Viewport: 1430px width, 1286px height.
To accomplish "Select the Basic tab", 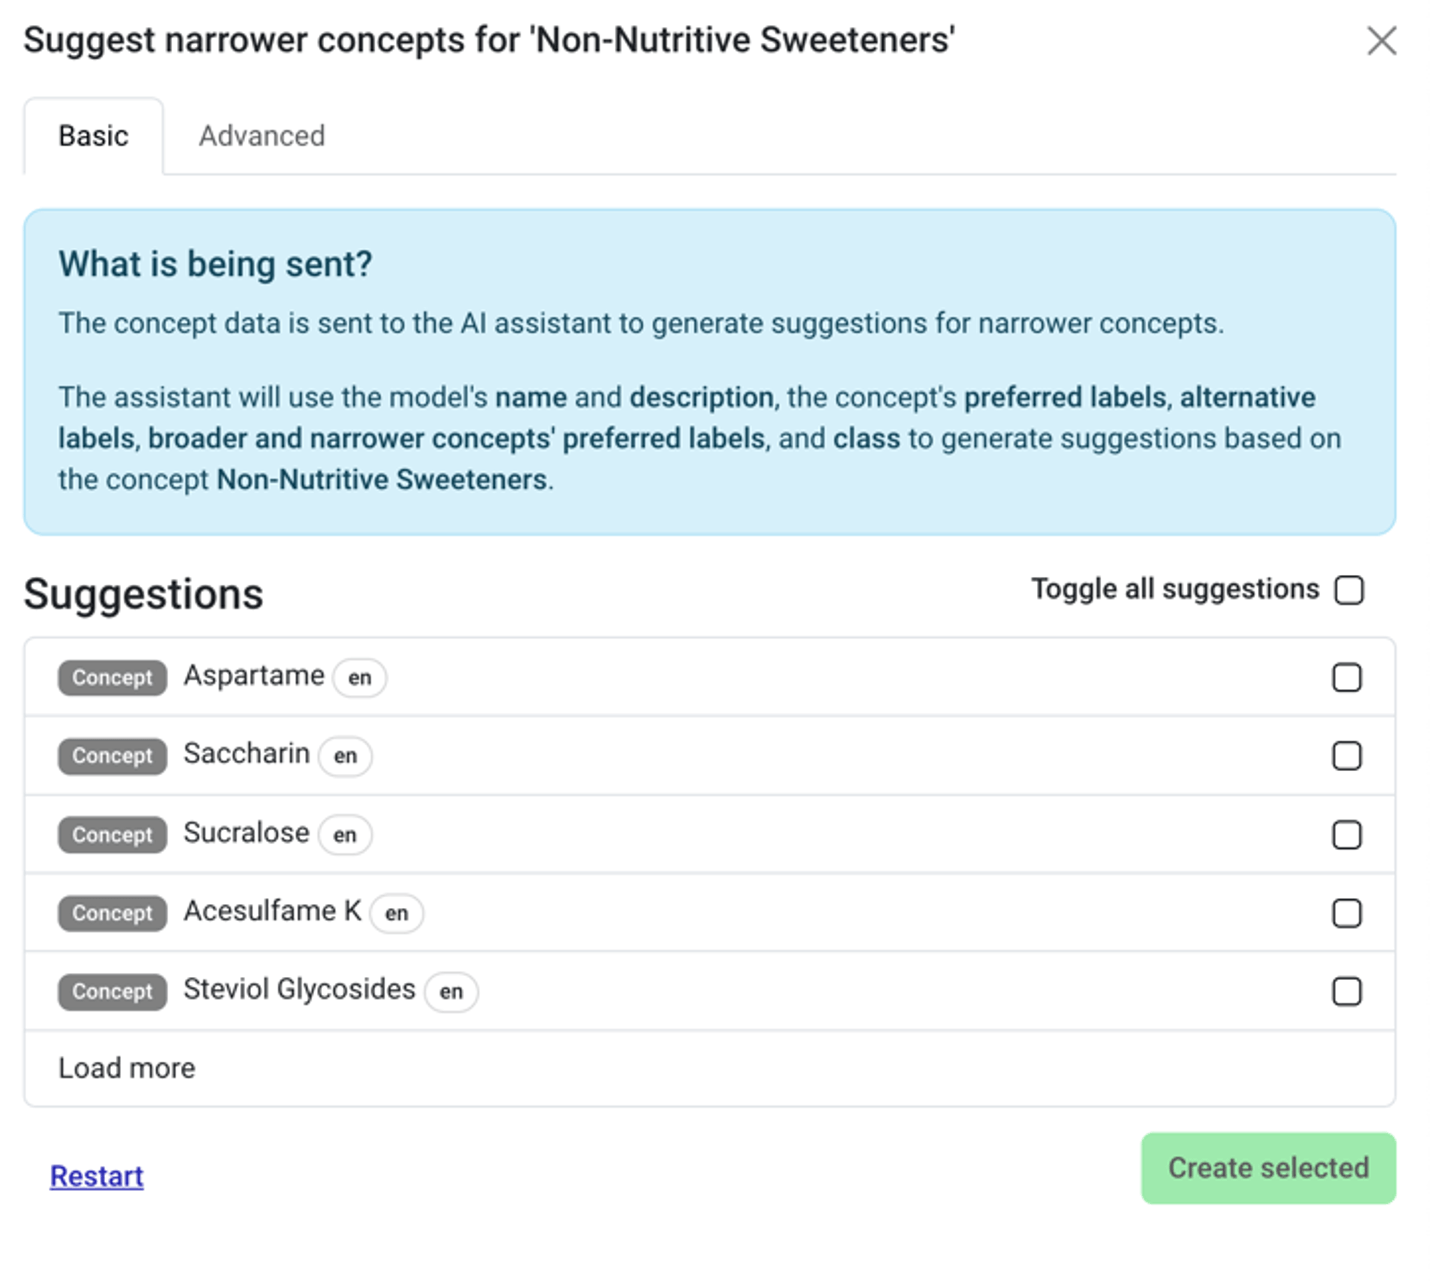I will [x=93, y=136].
